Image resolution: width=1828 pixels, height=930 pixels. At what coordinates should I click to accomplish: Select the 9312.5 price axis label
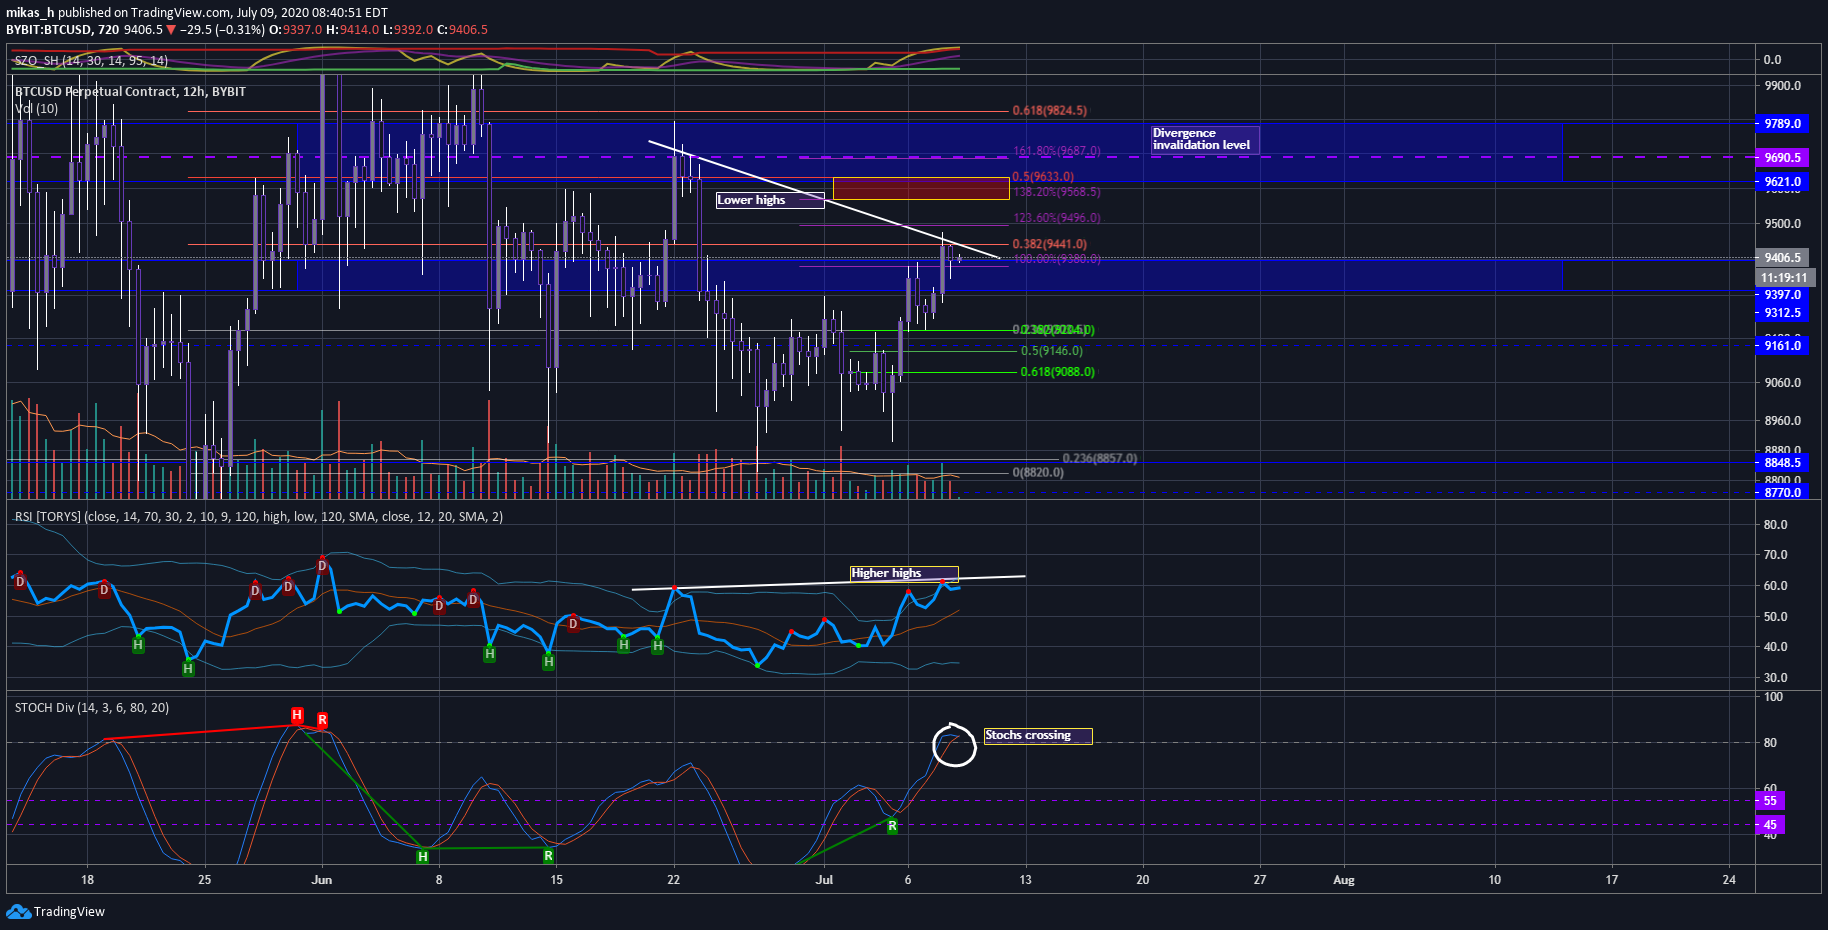[1782, 313]
